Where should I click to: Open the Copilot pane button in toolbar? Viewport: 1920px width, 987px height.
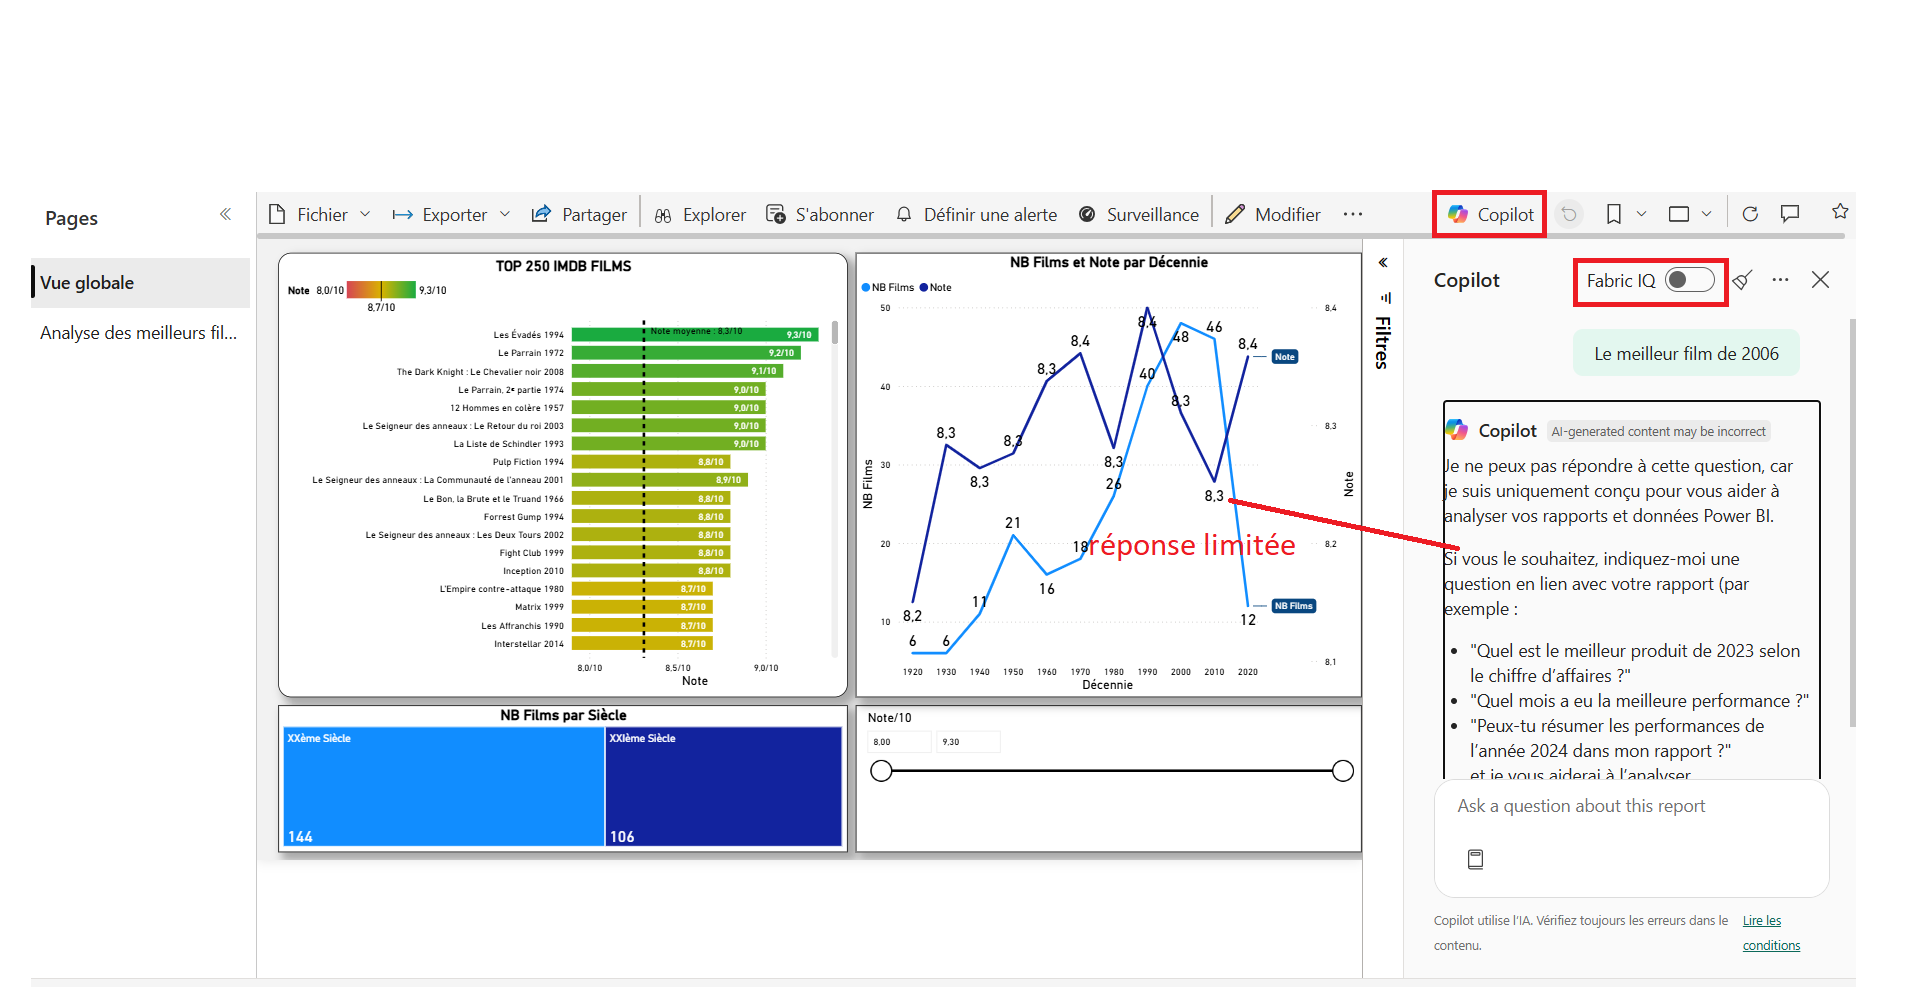pyautogui.click(x=1490, y=214)
